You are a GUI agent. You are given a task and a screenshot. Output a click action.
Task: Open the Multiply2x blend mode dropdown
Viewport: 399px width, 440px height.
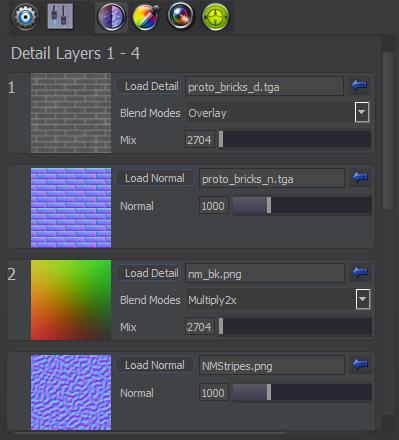pos(363,299)
